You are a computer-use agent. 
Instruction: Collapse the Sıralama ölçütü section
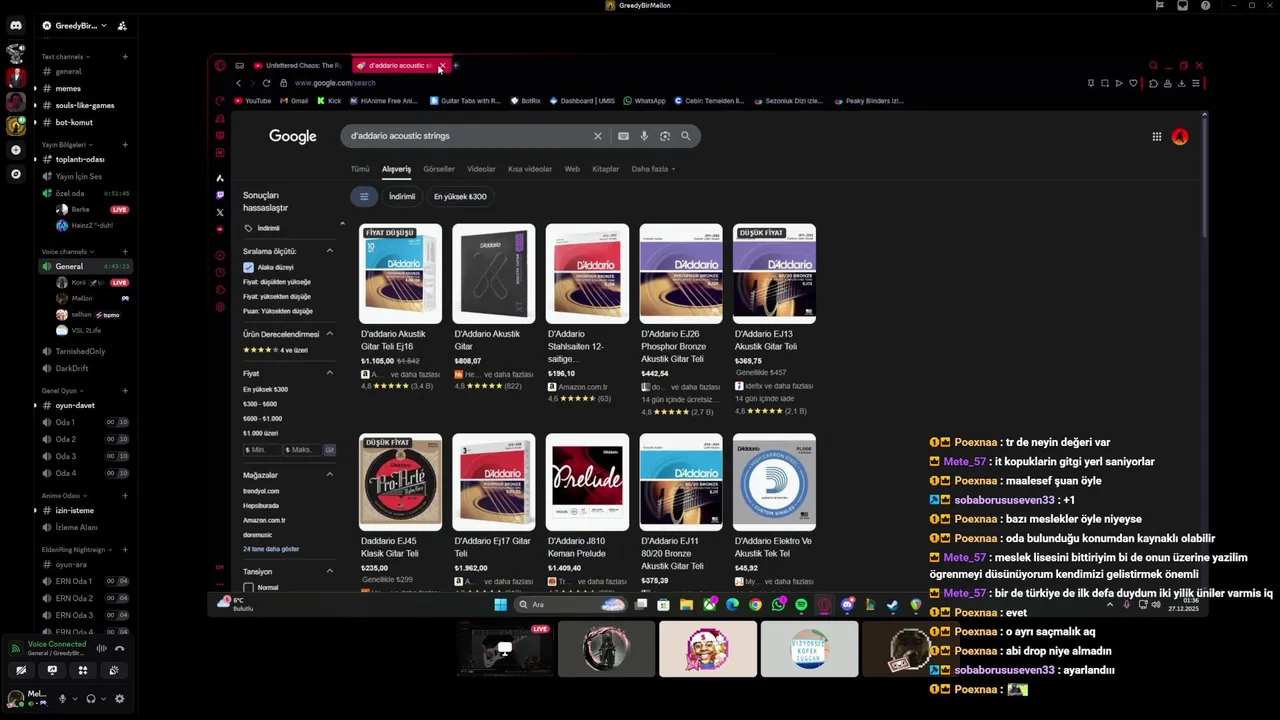tap(330, 251)
